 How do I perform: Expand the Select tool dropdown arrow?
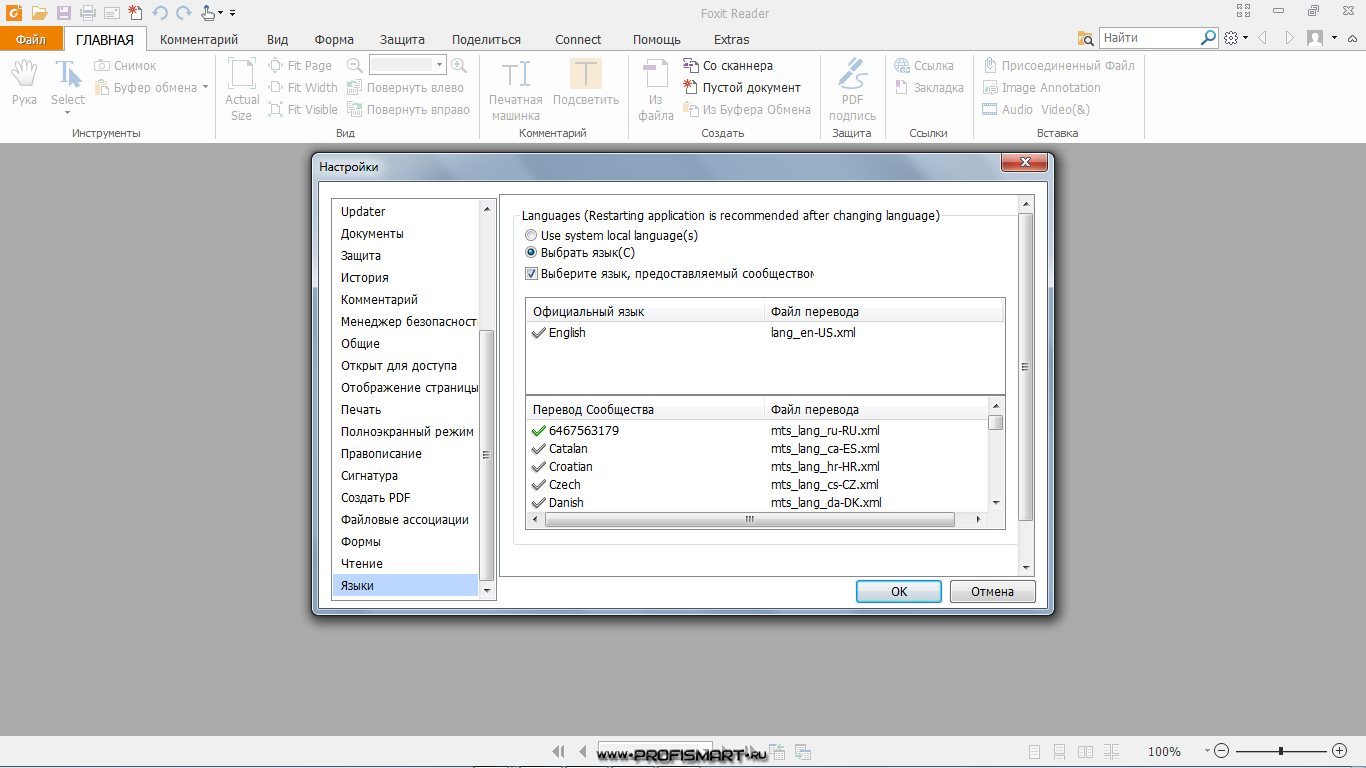[68, 113]
